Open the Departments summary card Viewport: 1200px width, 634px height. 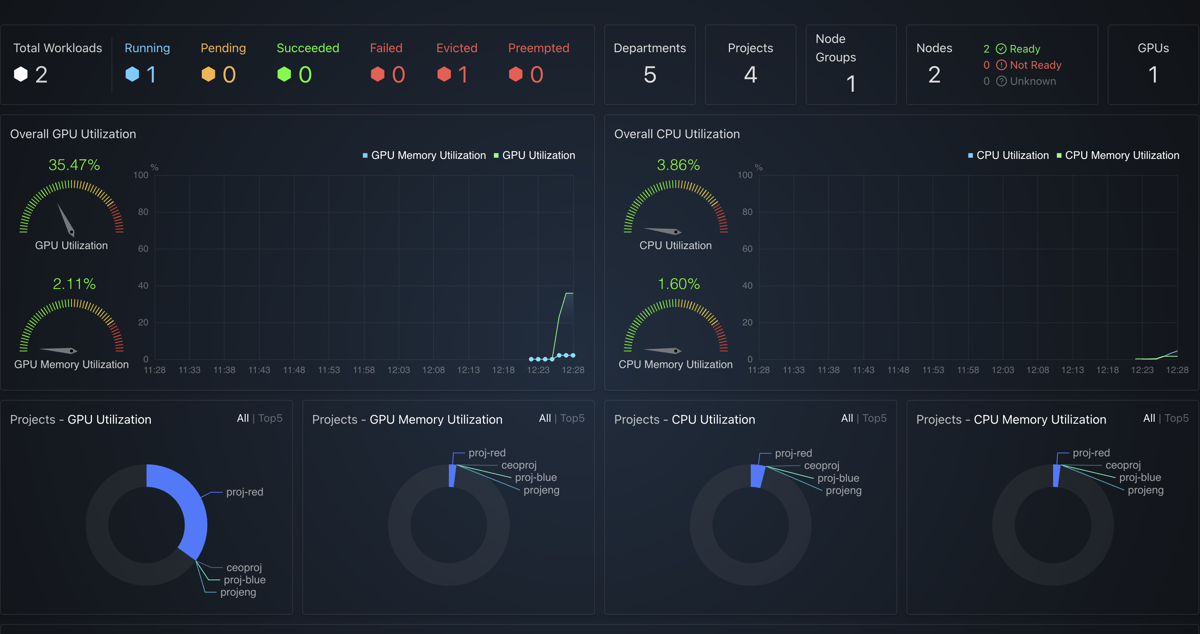coord(649,65)
